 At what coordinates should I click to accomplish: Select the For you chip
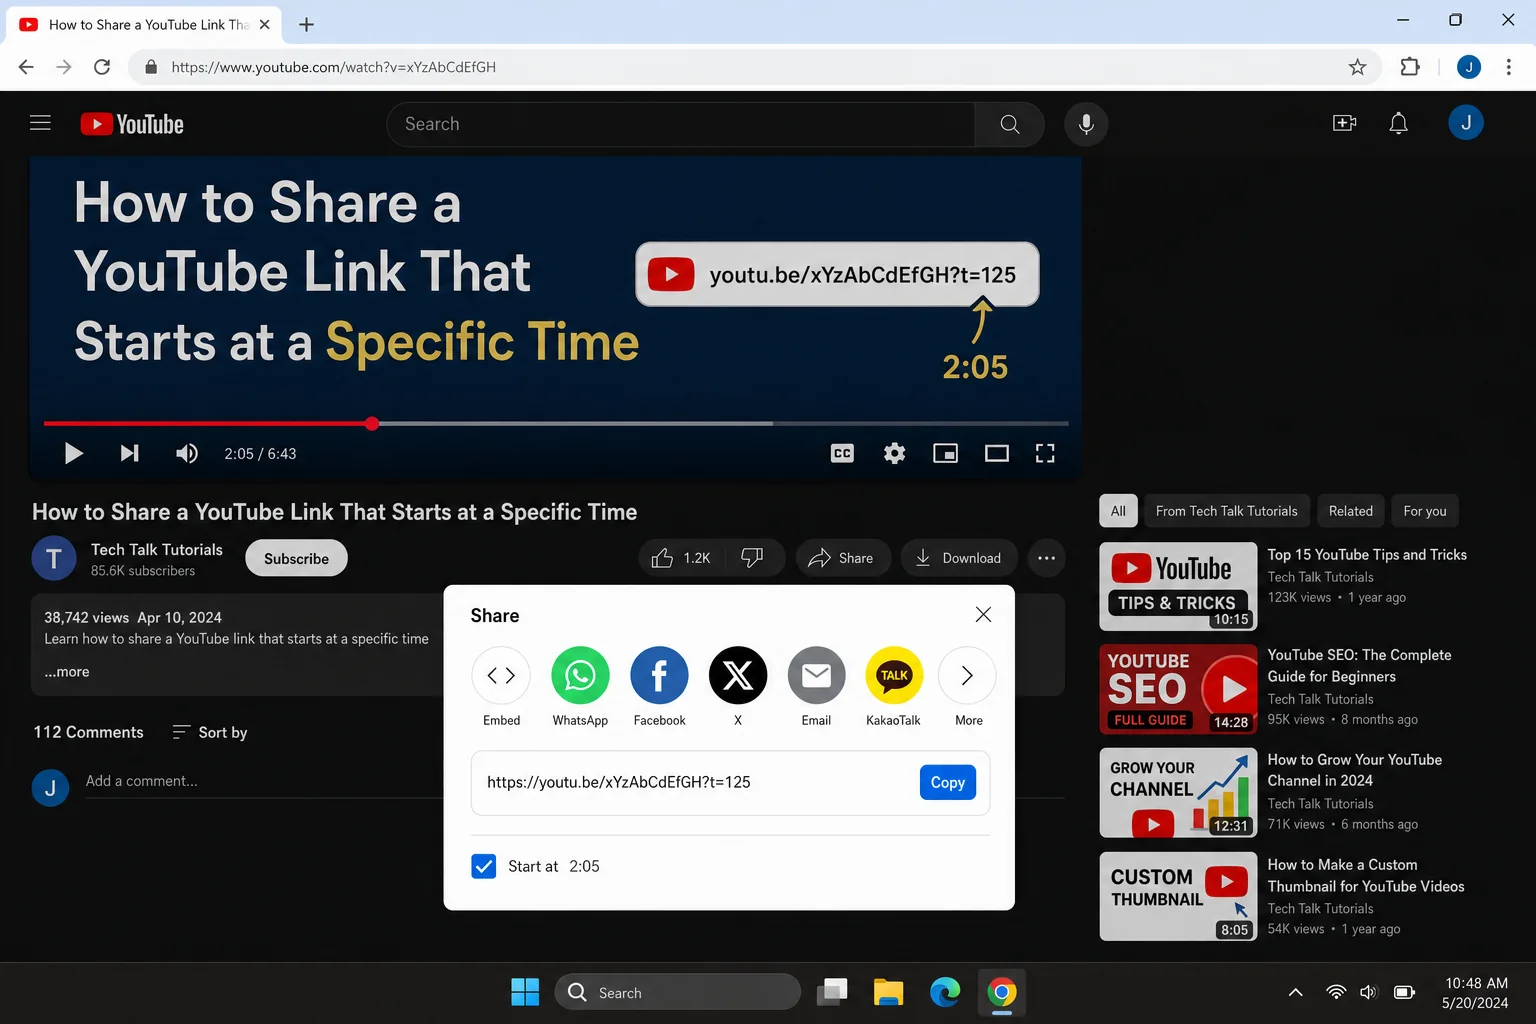tap(1424, 511)
